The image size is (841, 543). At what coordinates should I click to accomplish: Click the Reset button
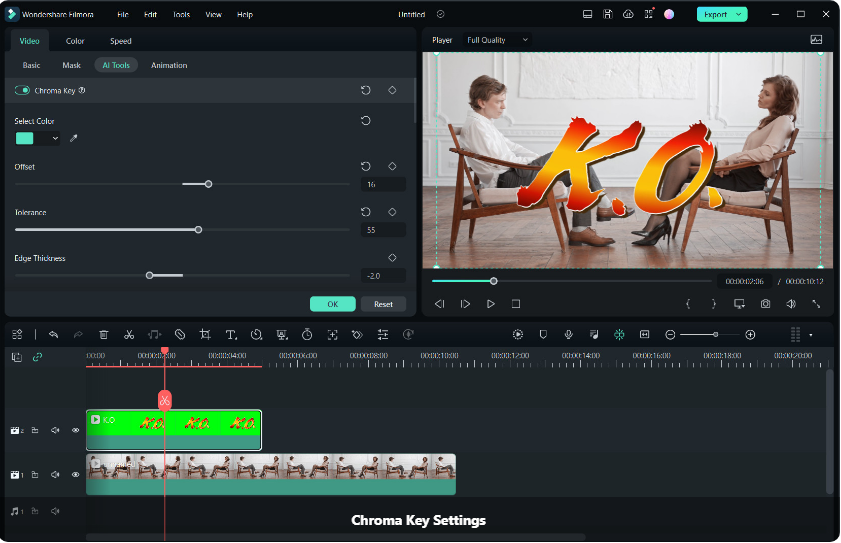[x=383, y=304]
